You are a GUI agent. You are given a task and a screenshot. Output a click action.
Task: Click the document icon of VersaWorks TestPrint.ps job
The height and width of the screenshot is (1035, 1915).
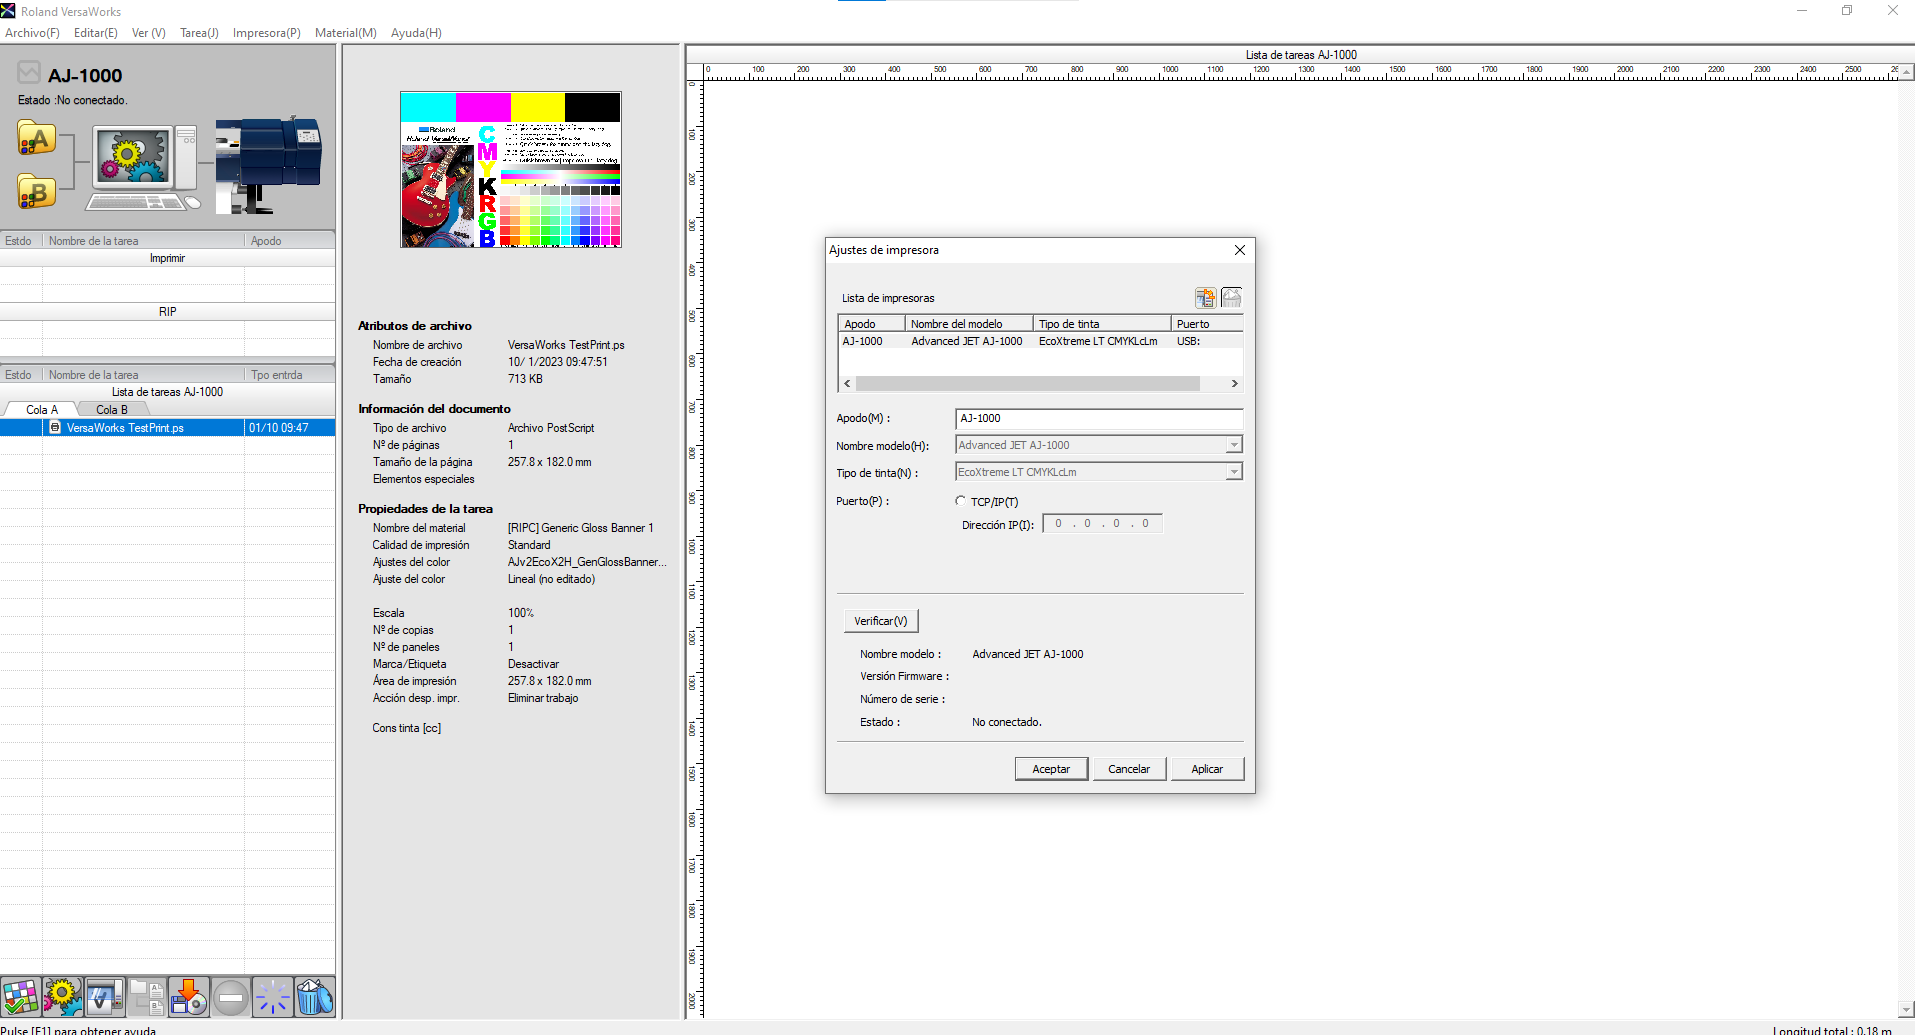(56, 428)
